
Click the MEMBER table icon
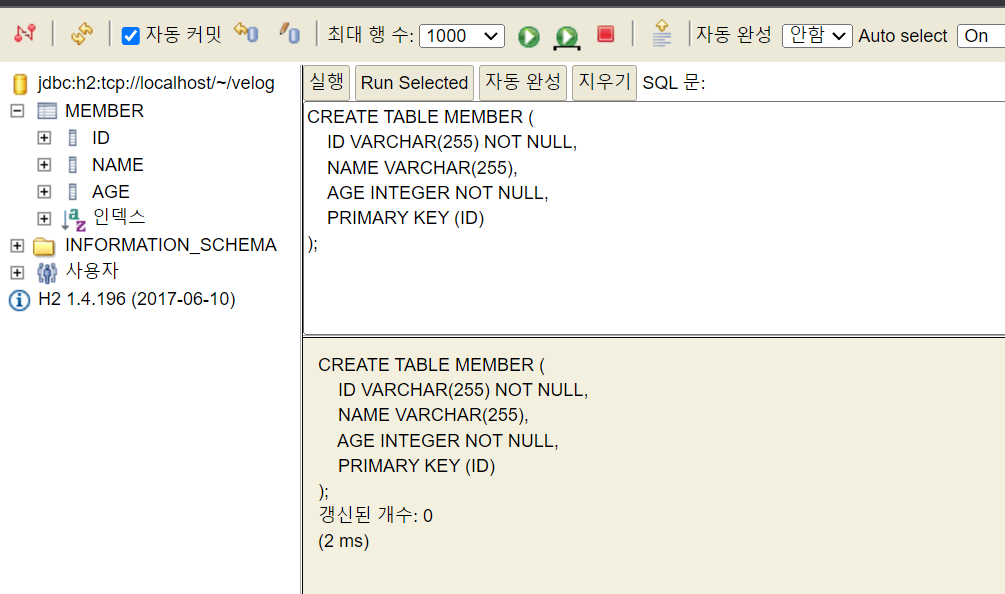[47, 111]
